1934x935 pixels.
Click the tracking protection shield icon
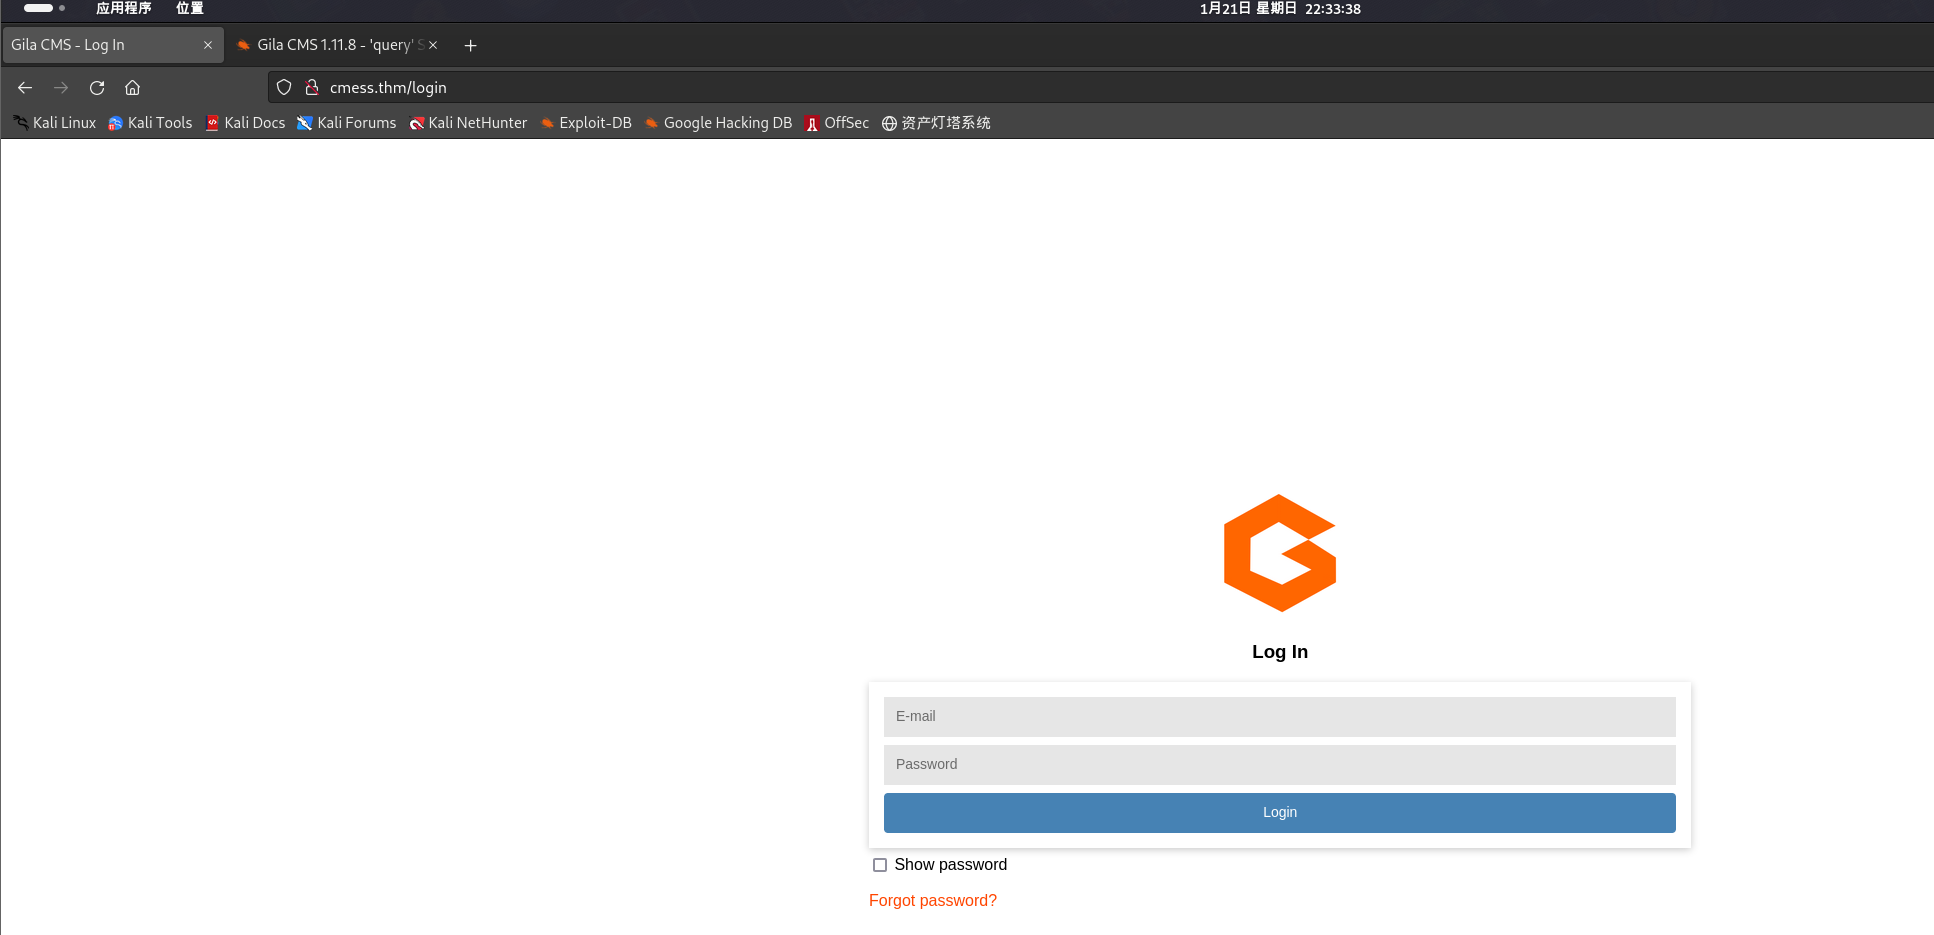point(284,88)
